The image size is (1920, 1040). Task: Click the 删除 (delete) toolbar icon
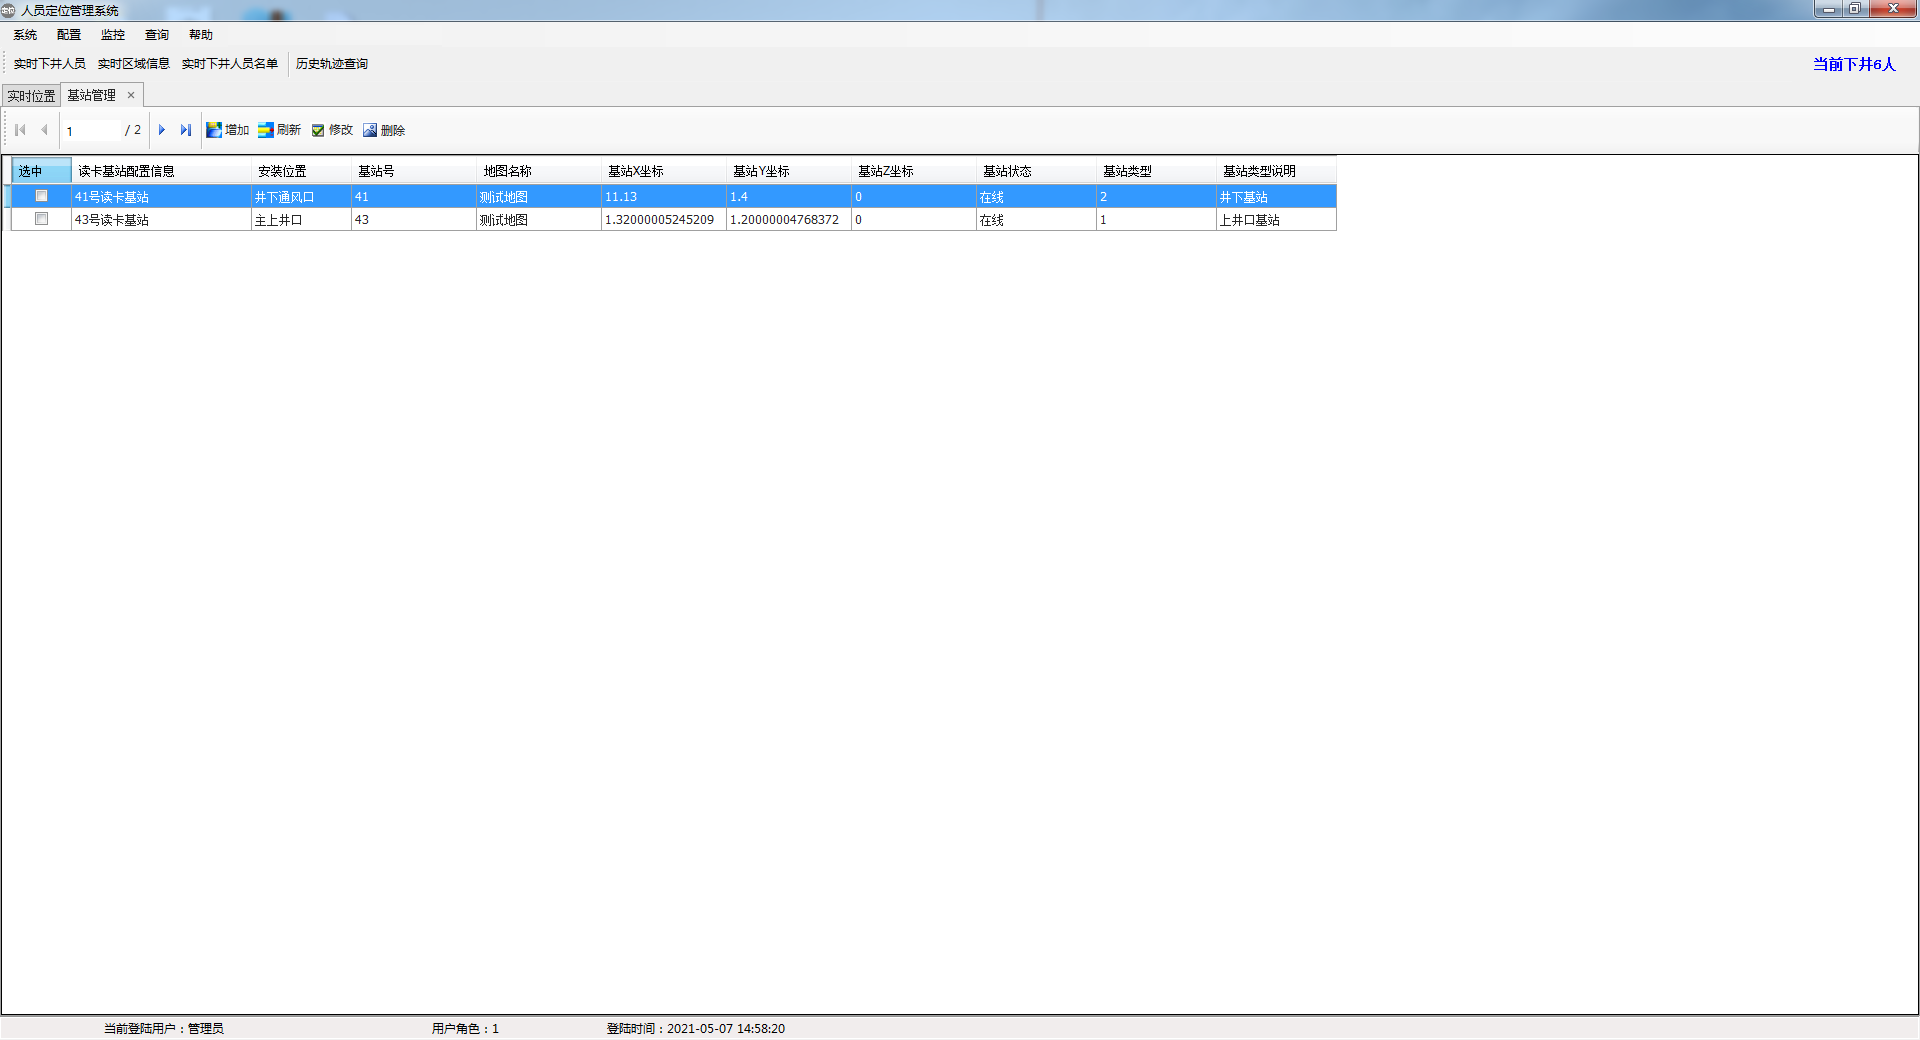click(370, 130)
